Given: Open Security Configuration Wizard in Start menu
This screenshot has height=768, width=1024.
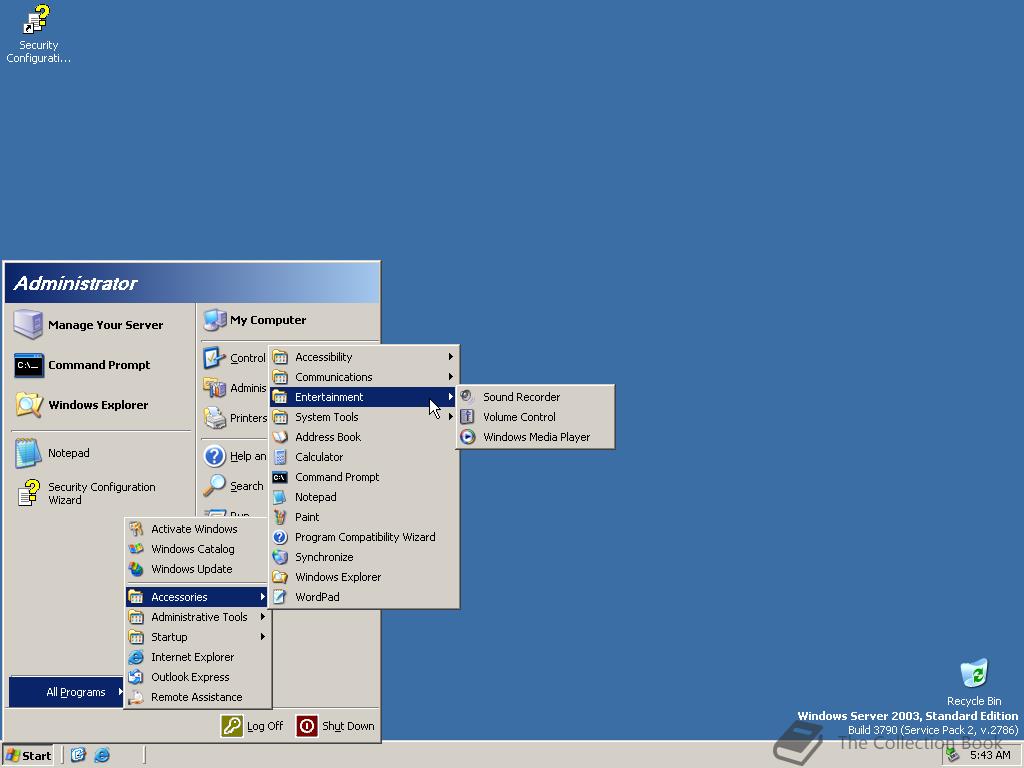Looking at the screenshot, I should (101, 493).
